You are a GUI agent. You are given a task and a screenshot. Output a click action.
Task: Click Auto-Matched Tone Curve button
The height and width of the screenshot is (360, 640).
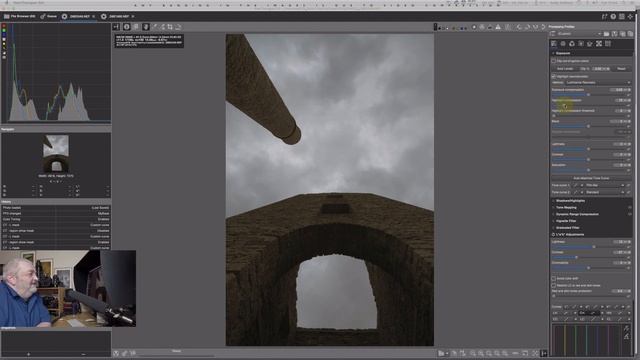591,178
